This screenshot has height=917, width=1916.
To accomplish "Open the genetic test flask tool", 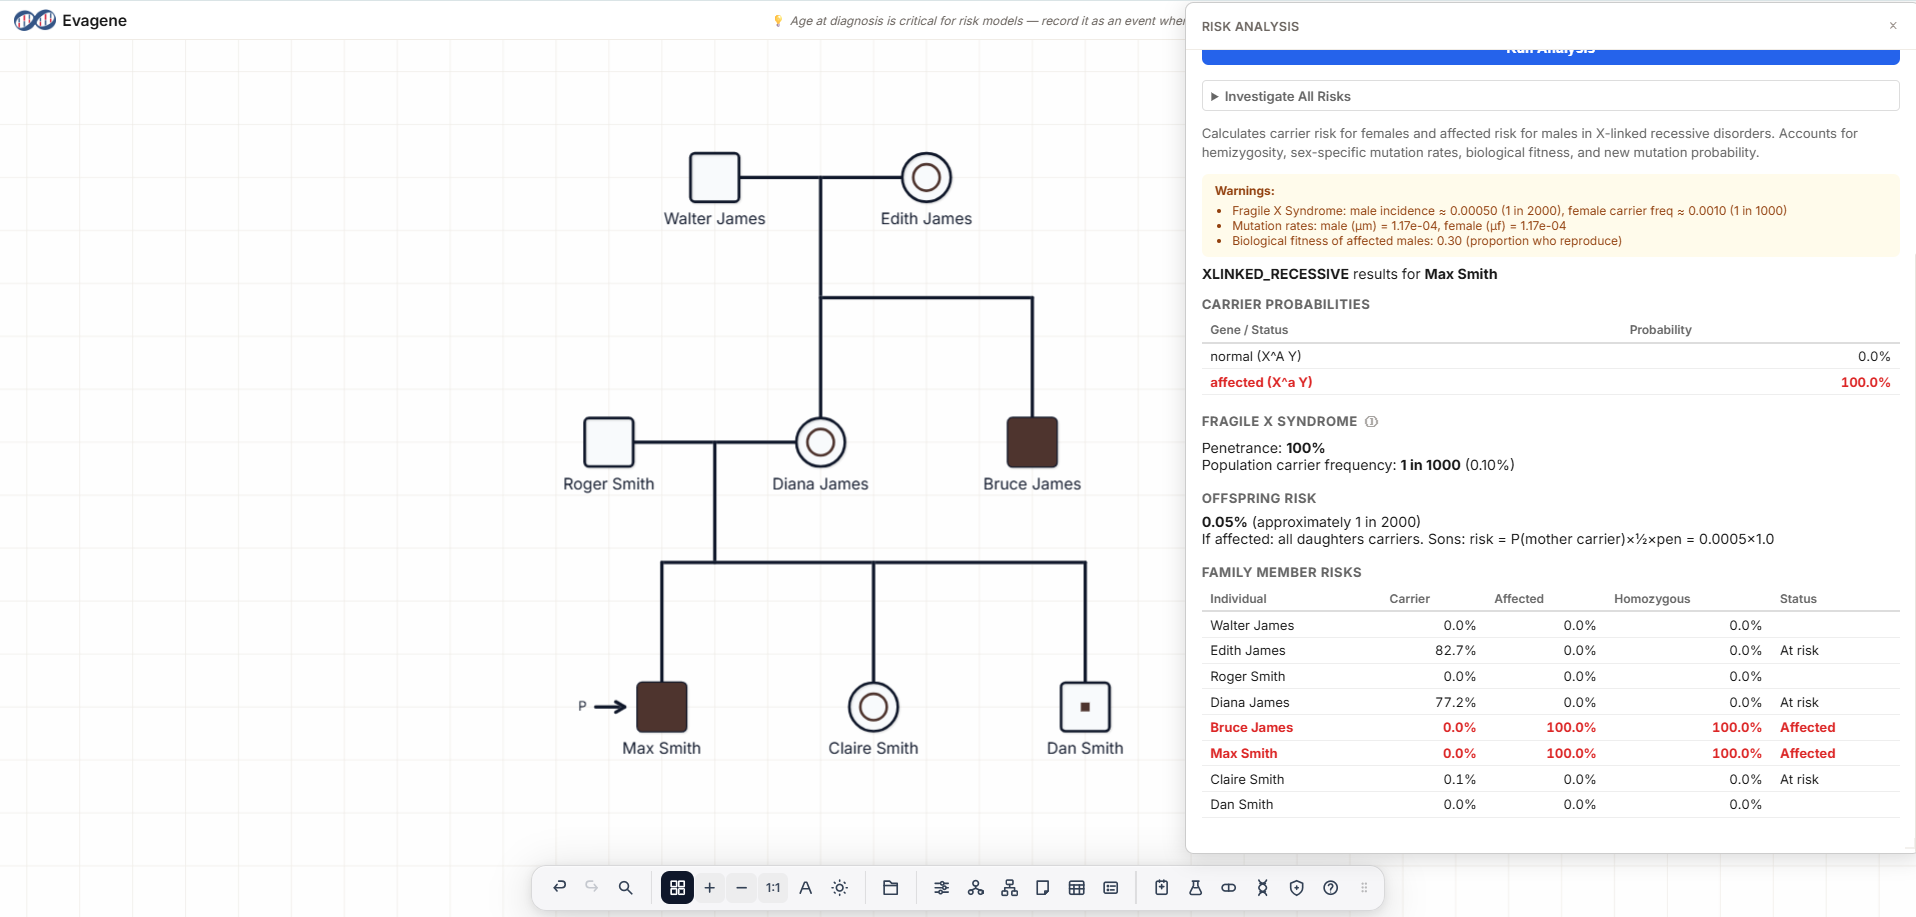I will pyautogui.click(x=1195, y=887).
